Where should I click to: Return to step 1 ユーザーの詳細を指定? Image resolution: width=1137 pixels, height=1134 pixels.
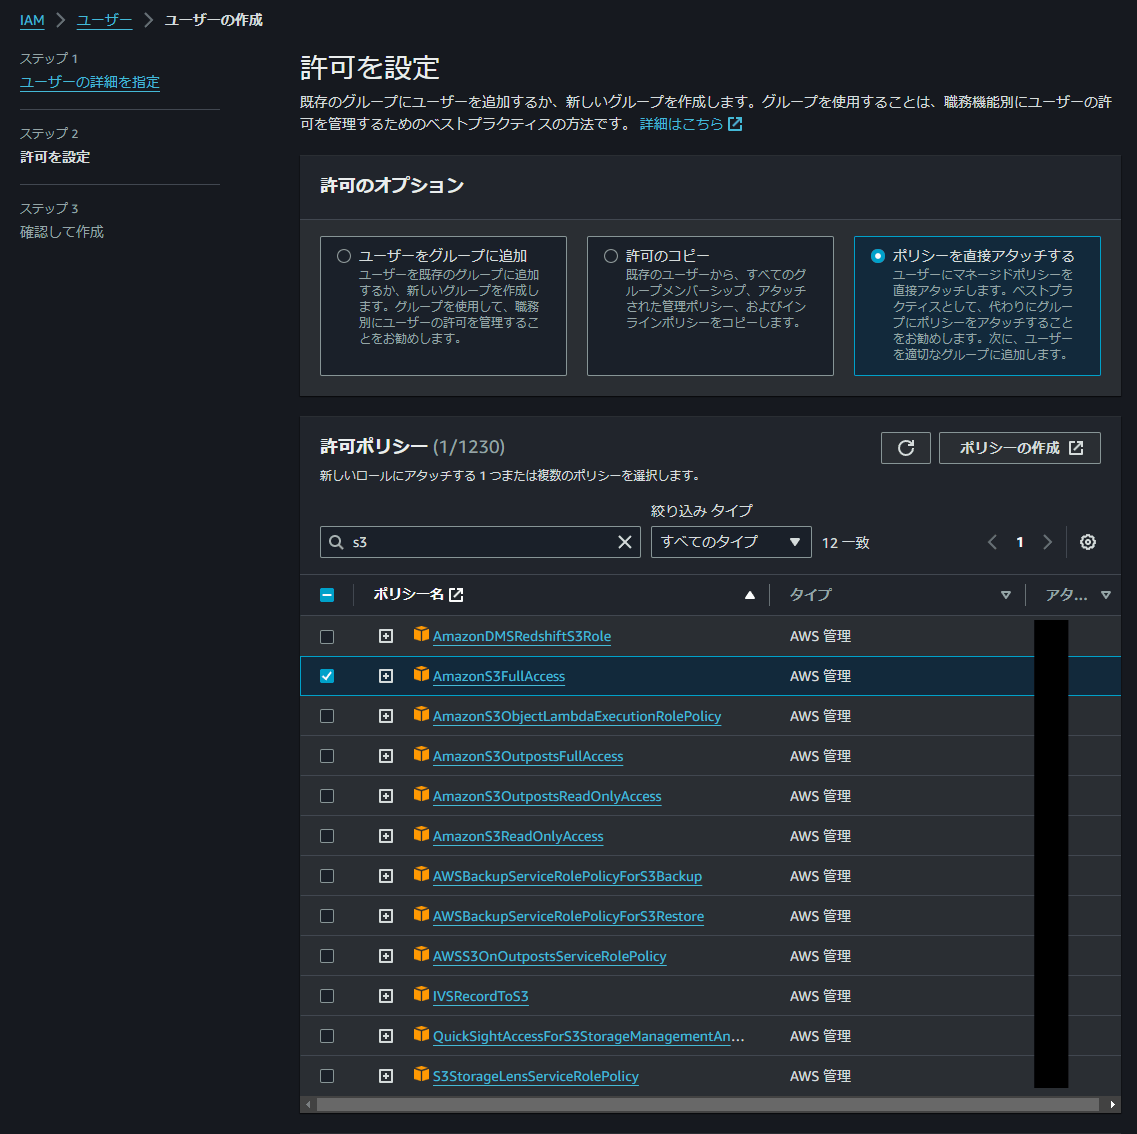[x=90, y=82]
